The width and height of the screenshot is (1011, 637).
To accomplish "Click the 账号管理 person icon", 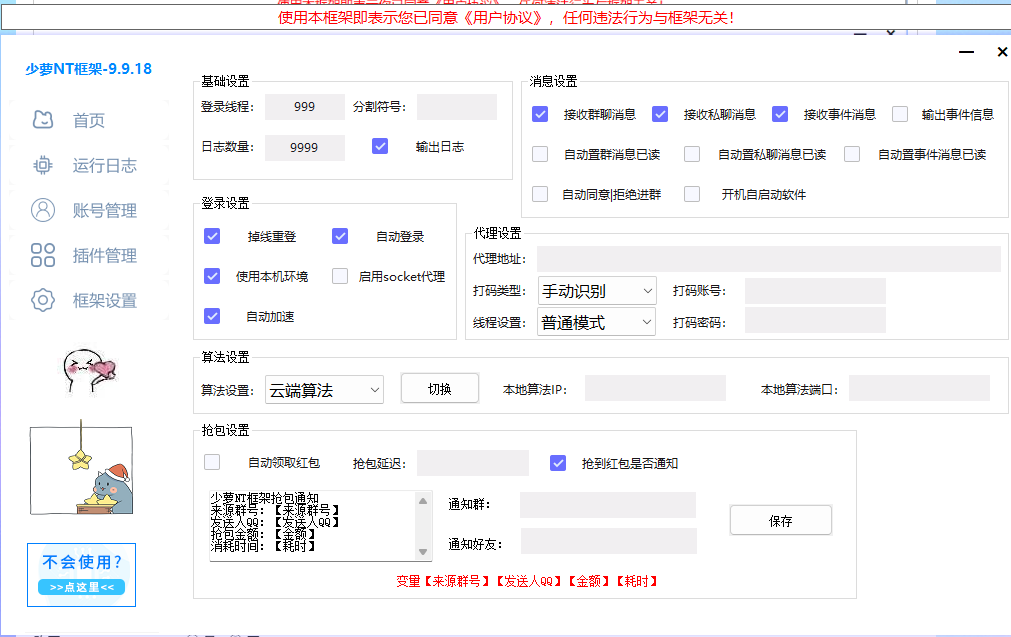I will tap(43, 211).
